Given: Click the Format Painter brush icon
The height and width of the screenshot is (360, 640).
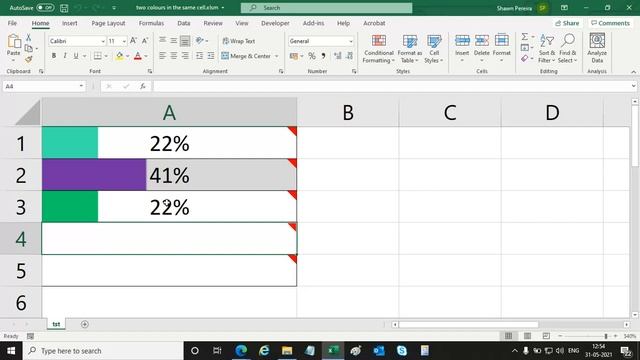Looking at the screenshot, I should 28,60.
